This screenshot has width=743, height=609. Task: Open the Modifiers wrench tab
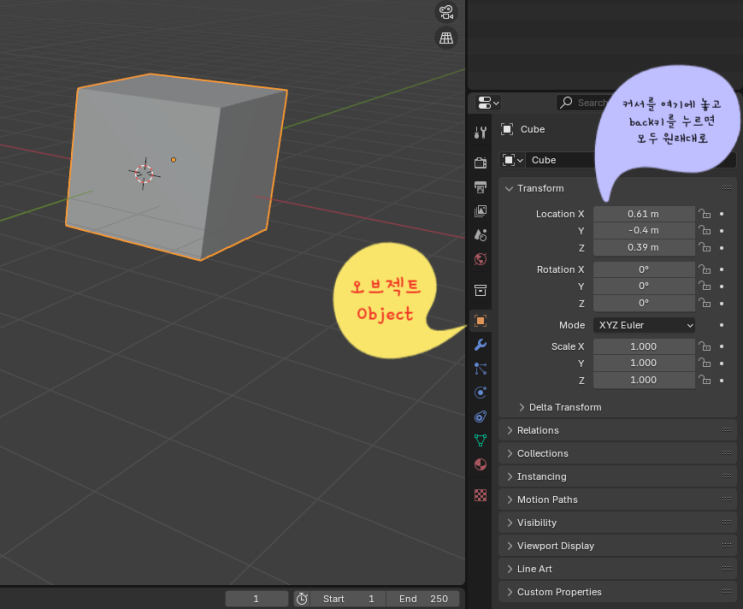[x=481, y=345]
